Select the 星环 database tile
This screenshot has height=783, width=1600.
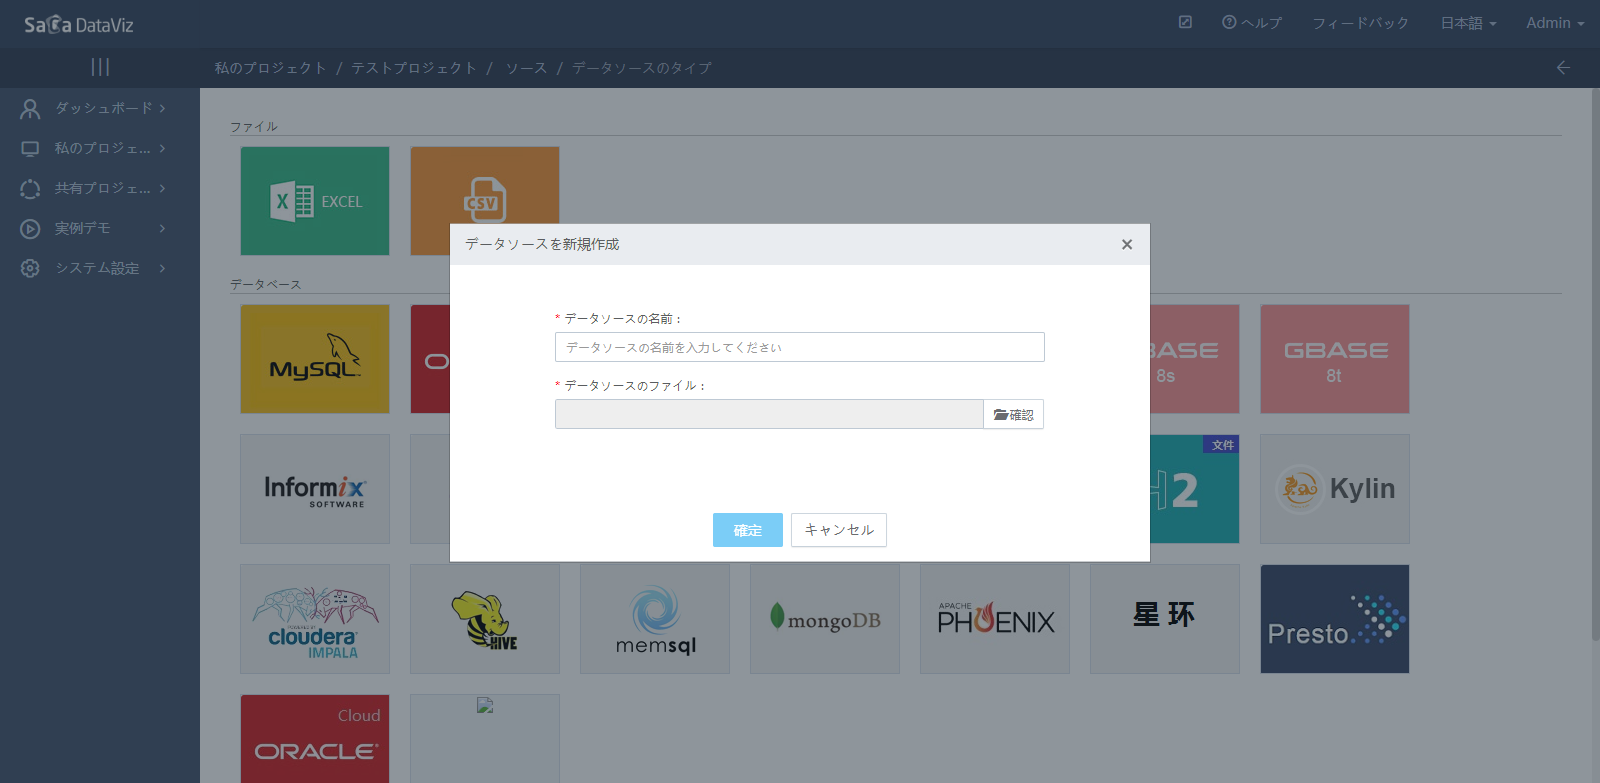pyautogui.click(x=1165, y=619)
